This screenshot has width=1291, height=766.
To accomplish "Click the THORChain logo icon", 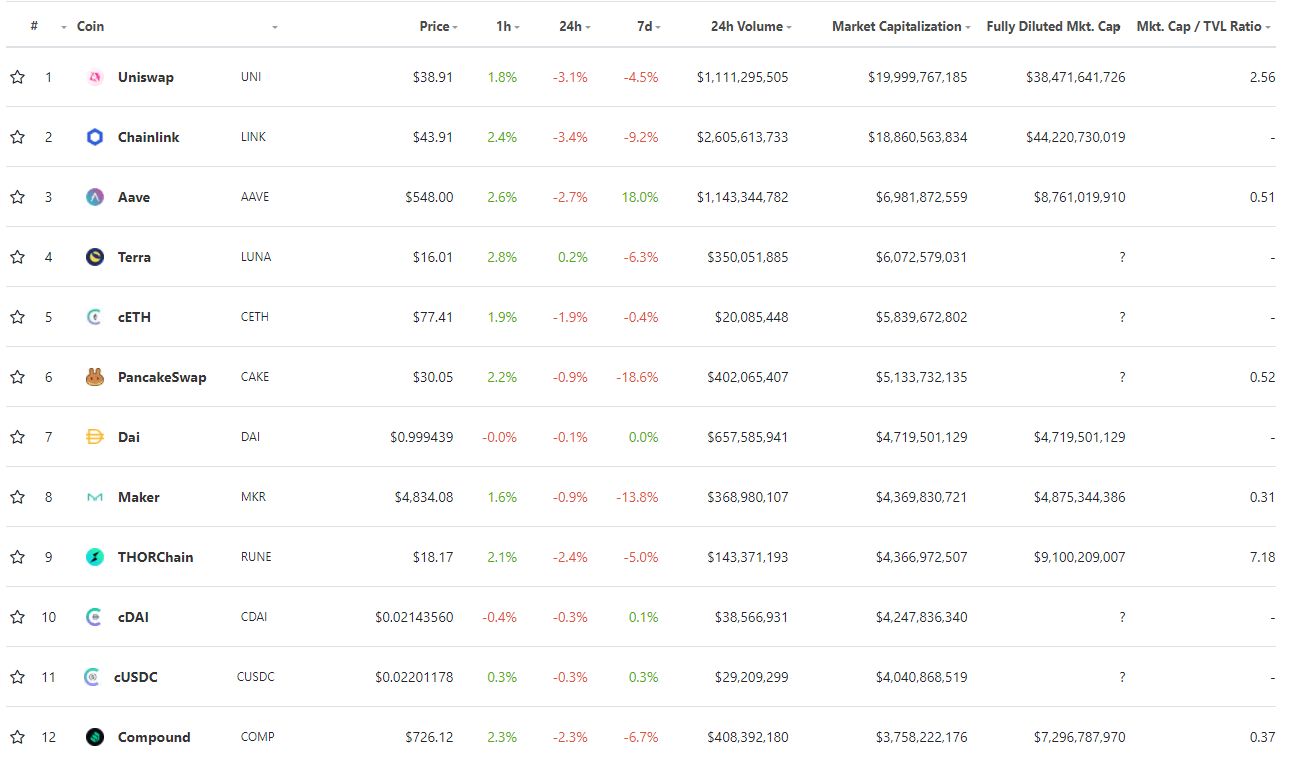I will [95, 557].
